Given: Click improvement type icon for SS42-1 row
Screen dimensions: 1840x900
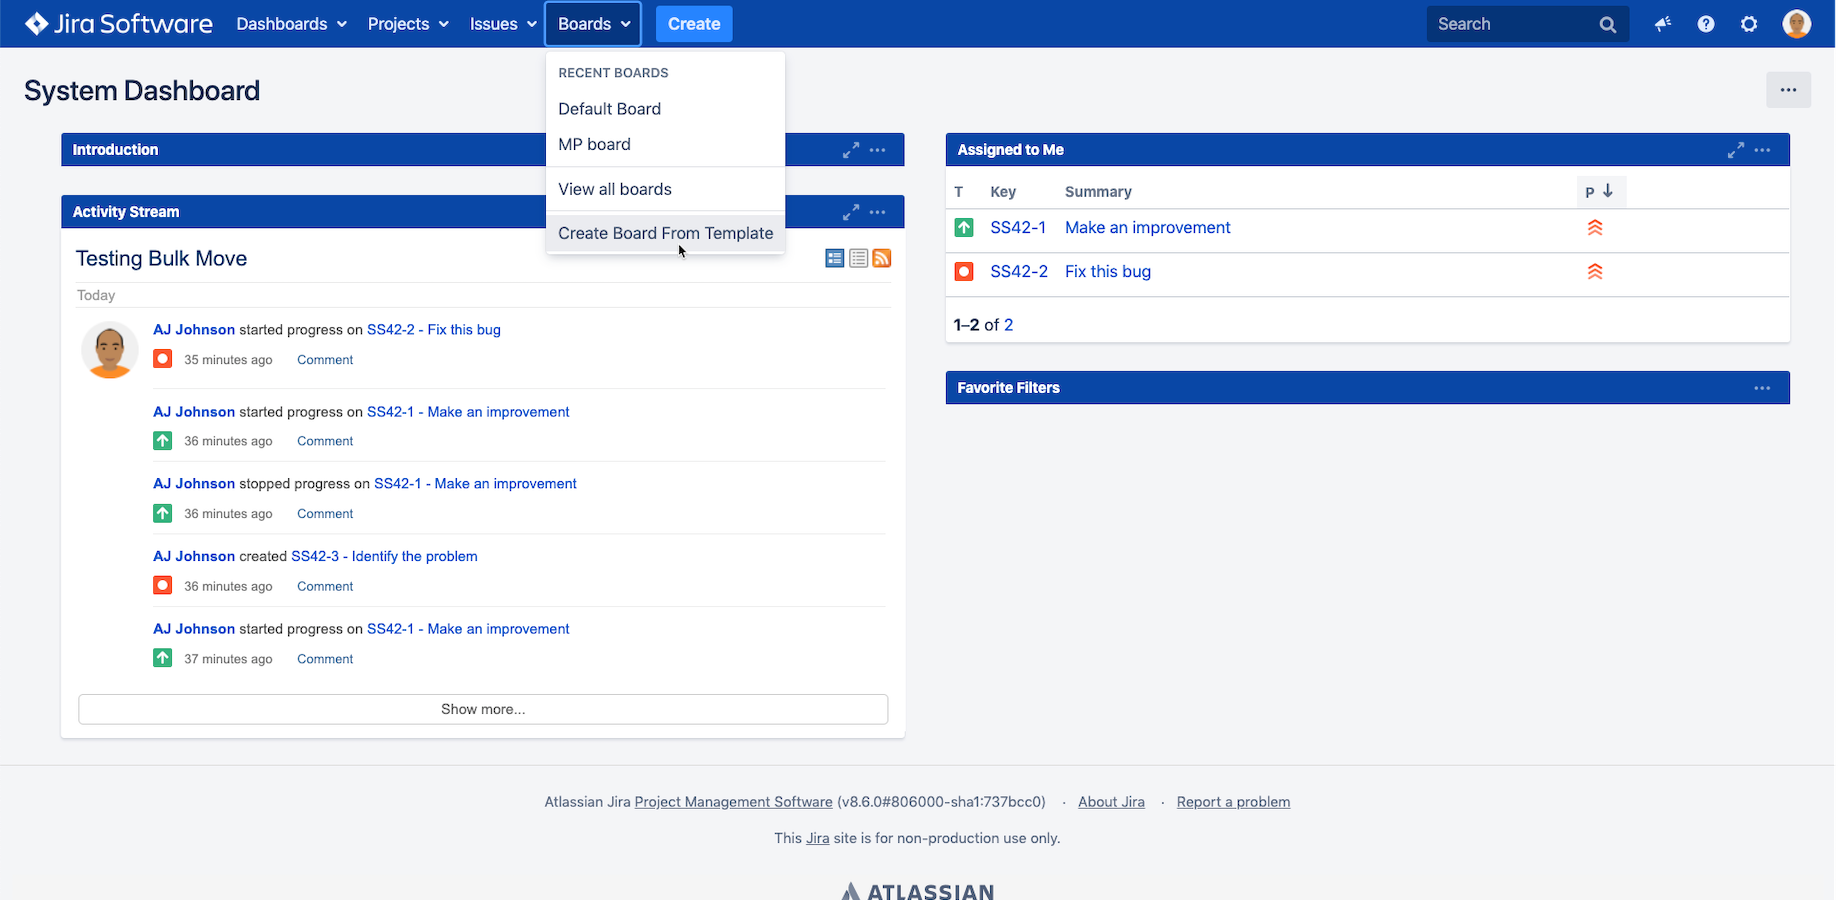Looking at the screenshot, I should 964,228.
